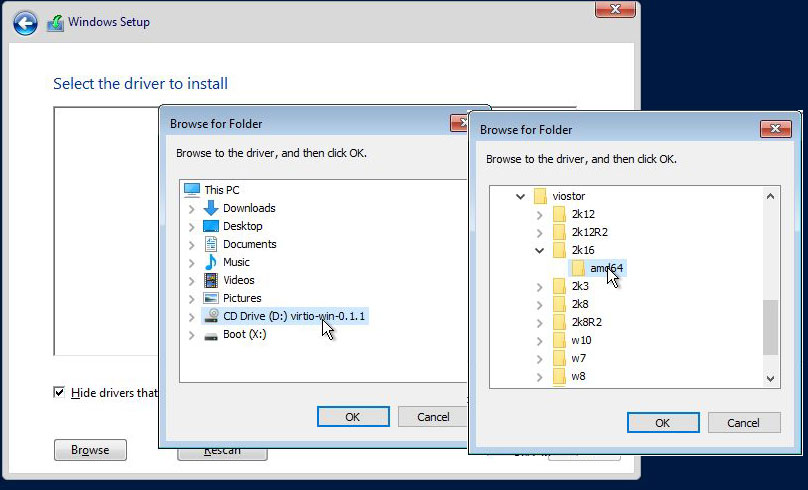Click the Videos folder icon
Image resolution: width=808 pixels, height=490 pixels.
[x=211, y=280]
